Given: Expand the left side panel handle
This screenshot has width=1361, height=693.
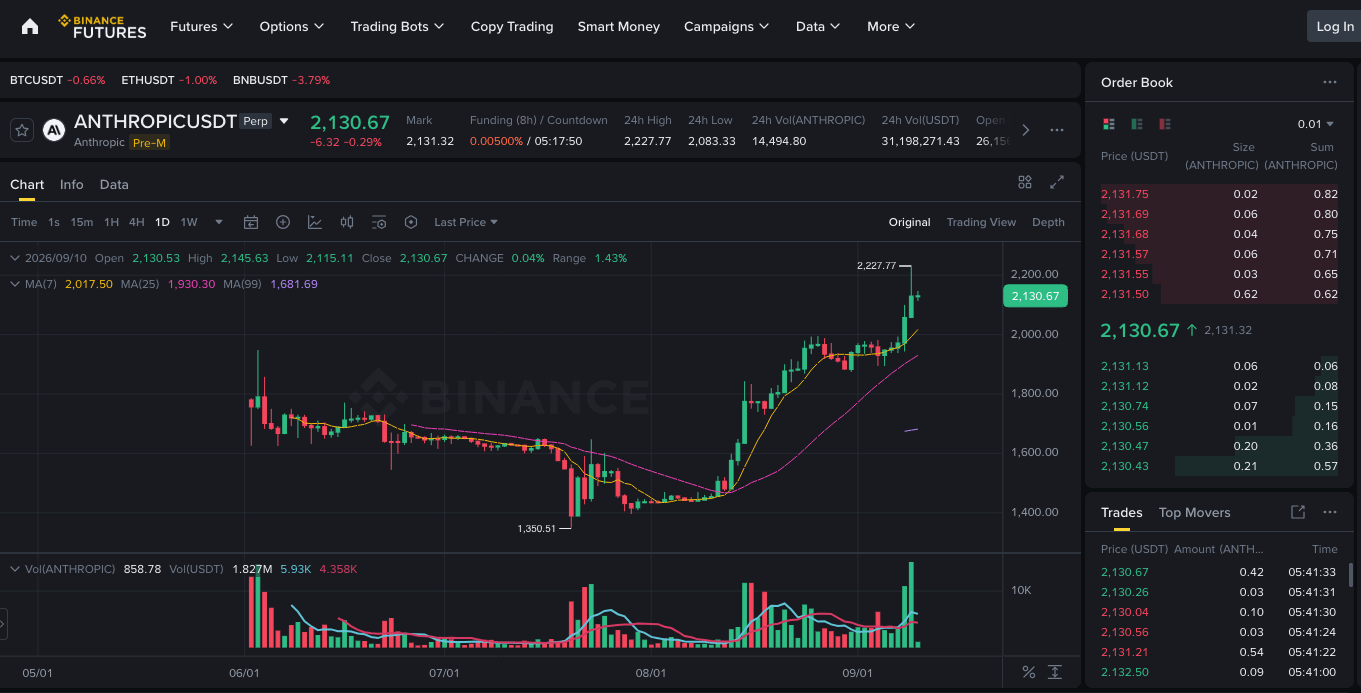Looking at the screenshot, I should coord(3,625).
